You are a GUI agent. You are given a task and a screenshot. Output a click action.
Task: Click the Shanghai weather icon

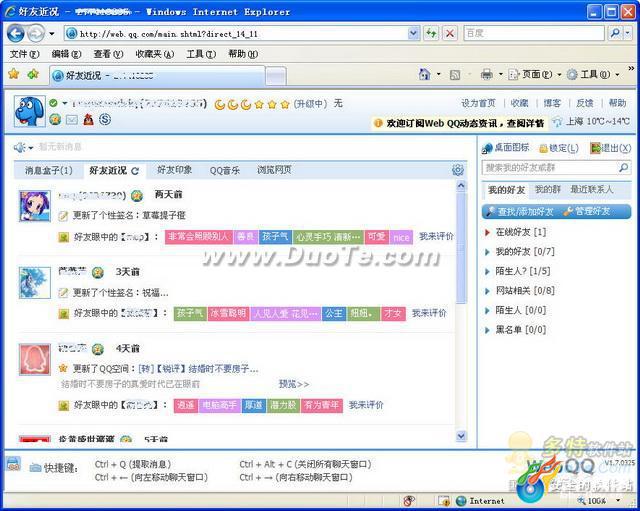click(x=557, y=122)
